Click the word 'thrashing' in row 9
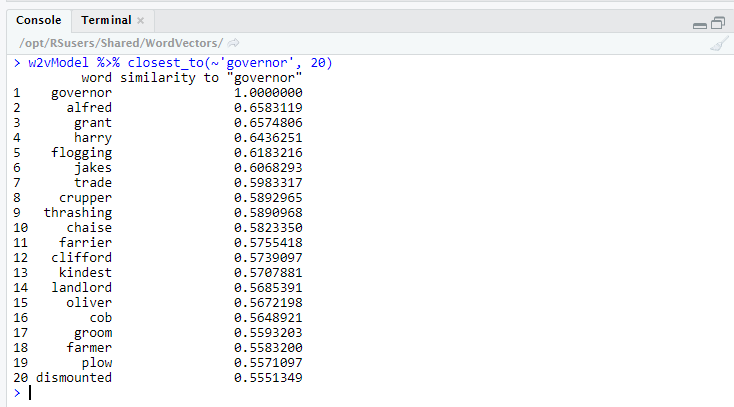 click(x=78, y=213)
